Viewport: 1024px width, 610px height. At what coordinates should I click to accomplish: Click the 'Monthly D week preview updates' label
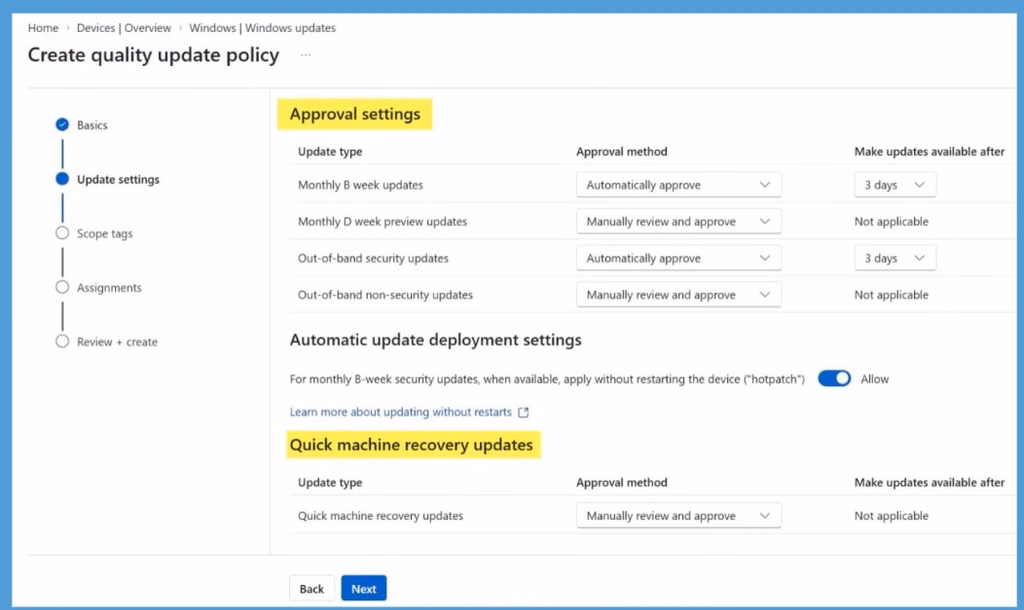coord(383,221)
